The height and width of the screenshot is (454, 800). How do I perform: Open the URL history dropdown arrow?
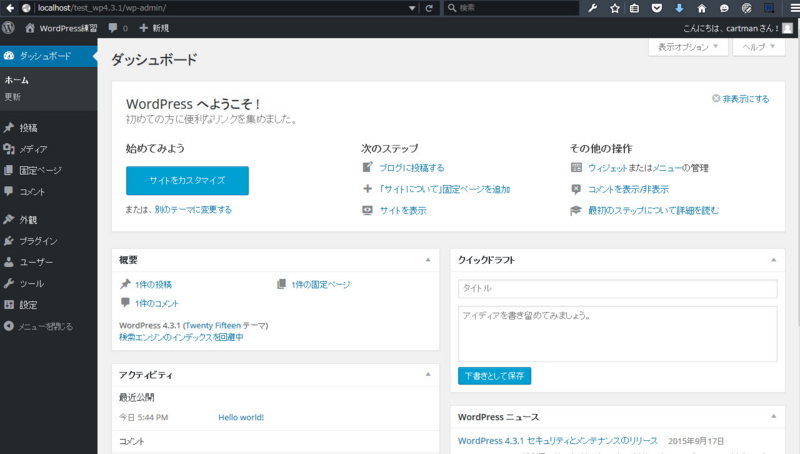click(x=412, y=8)
